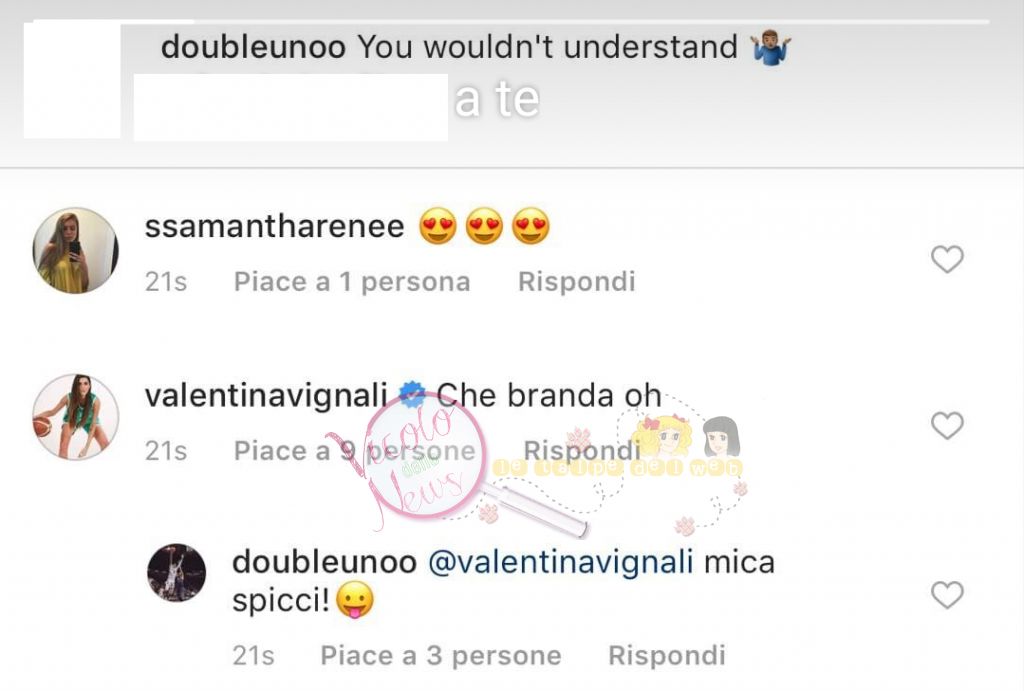View 'Piace a 3 persone' likes list
This screenshot has width=1024, height=691.
[x=441, y=656]
